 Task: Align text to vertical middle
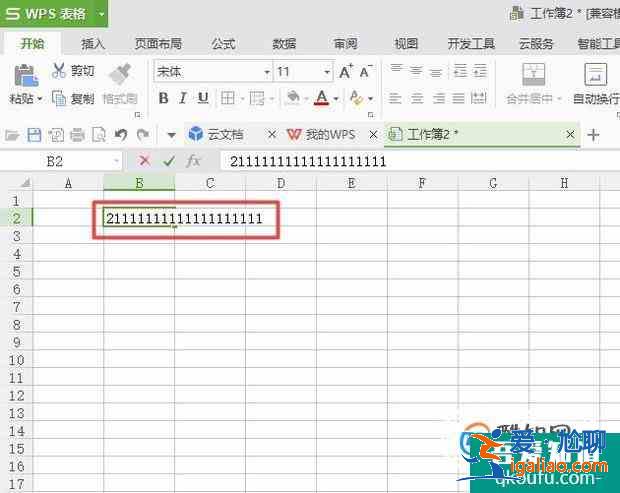click(x=416, y=71)
